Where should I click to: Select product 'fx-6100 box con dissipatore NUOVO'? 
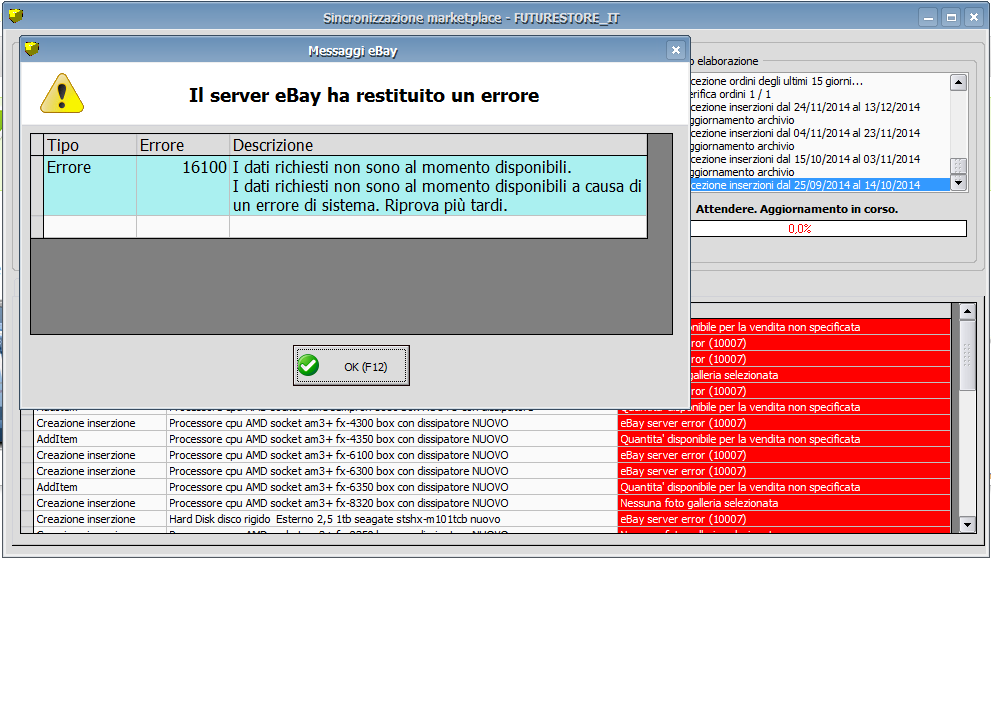pyautogui.click(x=392, y=455)
